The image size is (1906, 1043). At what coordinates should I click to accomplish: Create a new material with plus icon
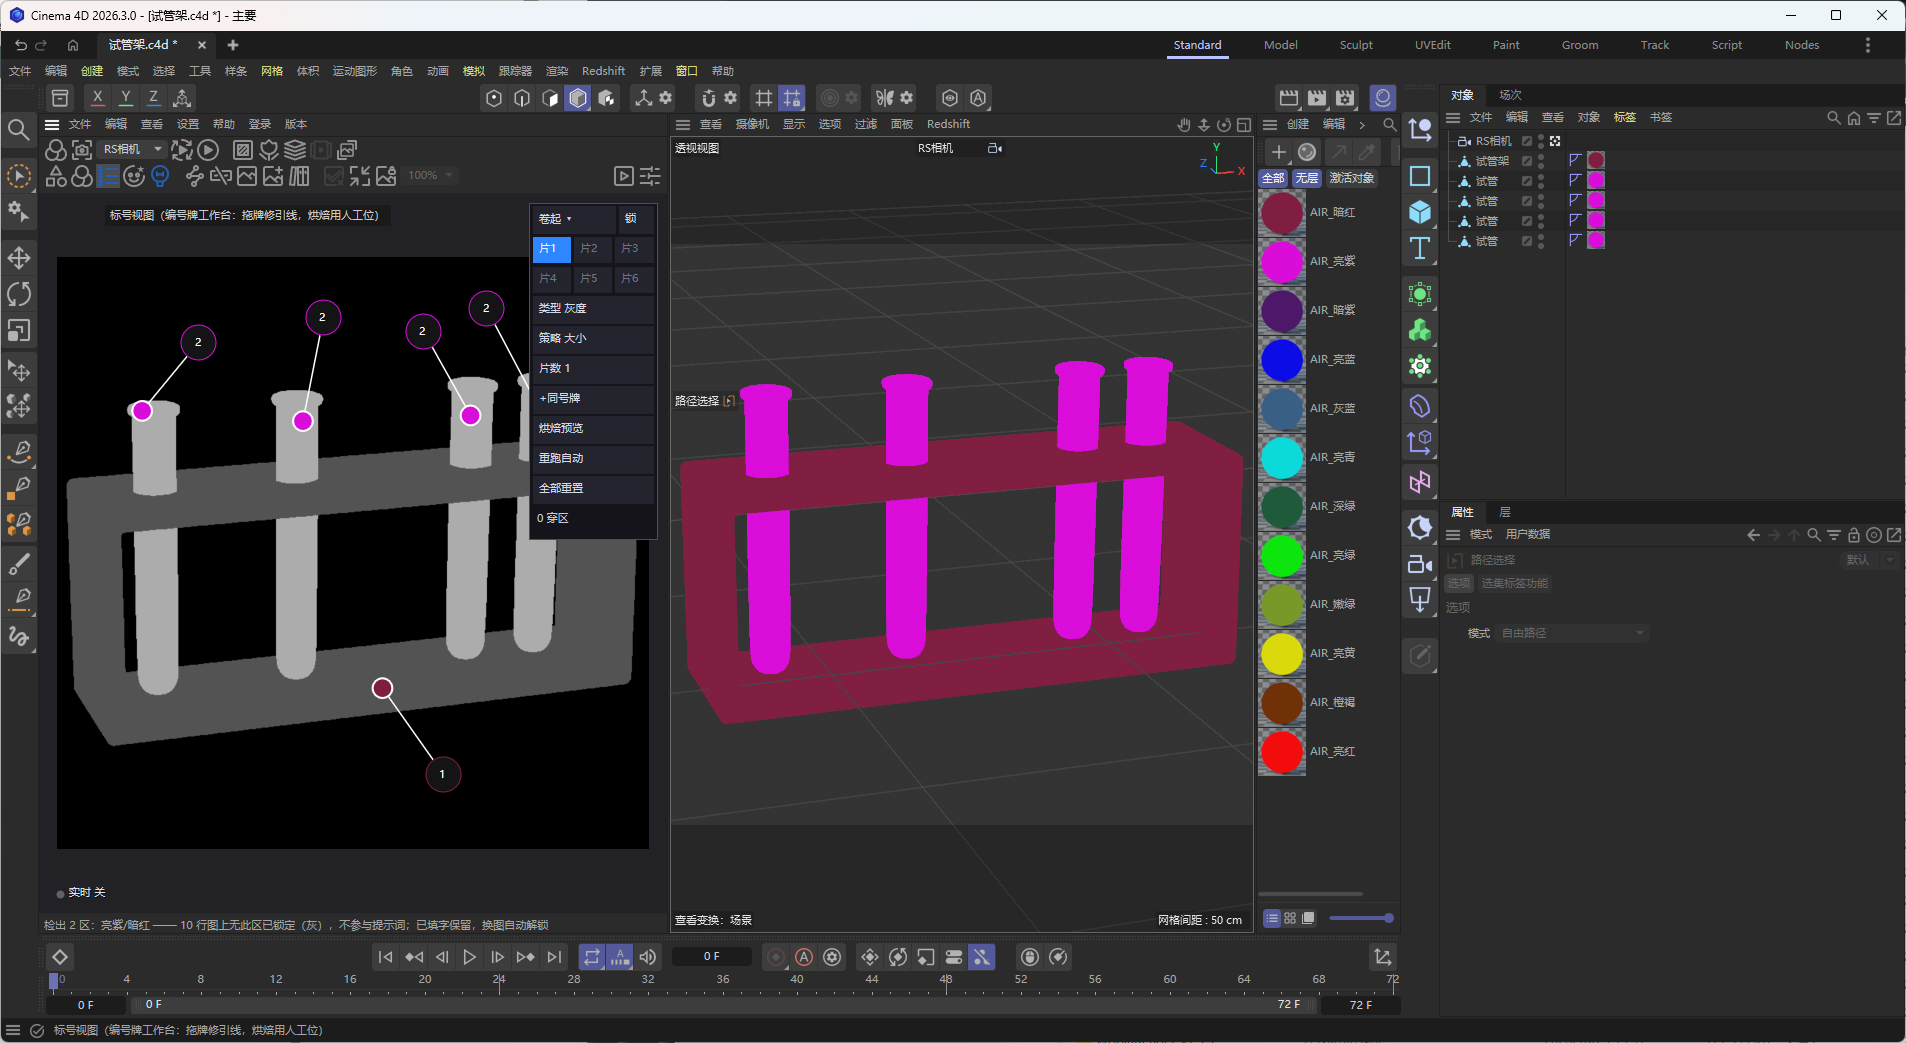(x=1278, y=152)
